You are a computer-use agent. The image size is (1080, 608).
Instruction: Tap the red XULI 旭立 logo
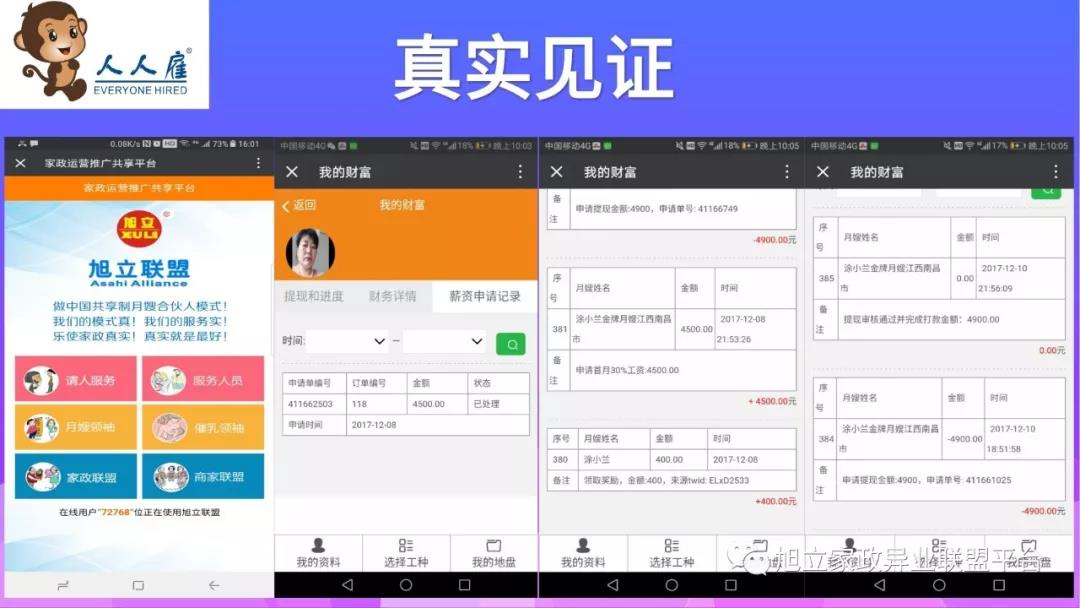(139, 229)
